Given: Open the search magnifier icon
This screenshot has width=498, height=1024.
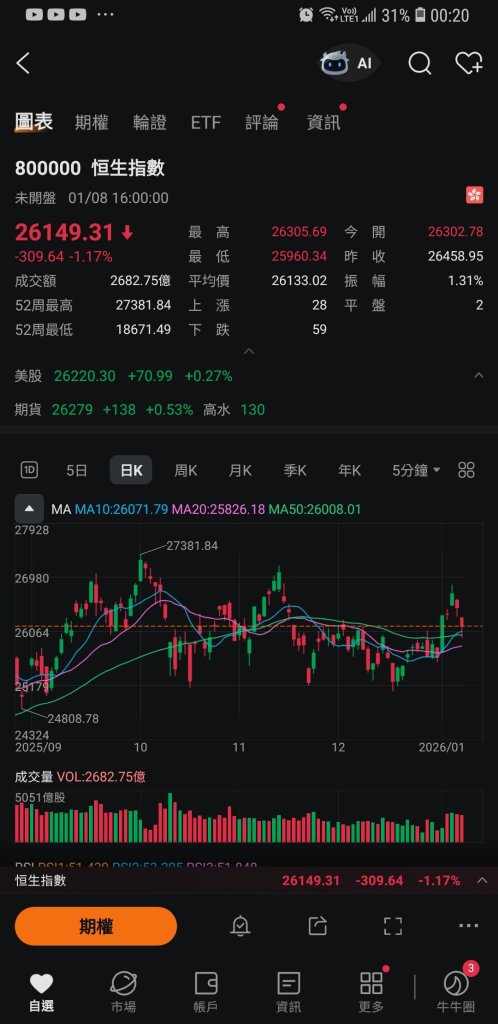Looking at the screenshot, I should 420,63.
